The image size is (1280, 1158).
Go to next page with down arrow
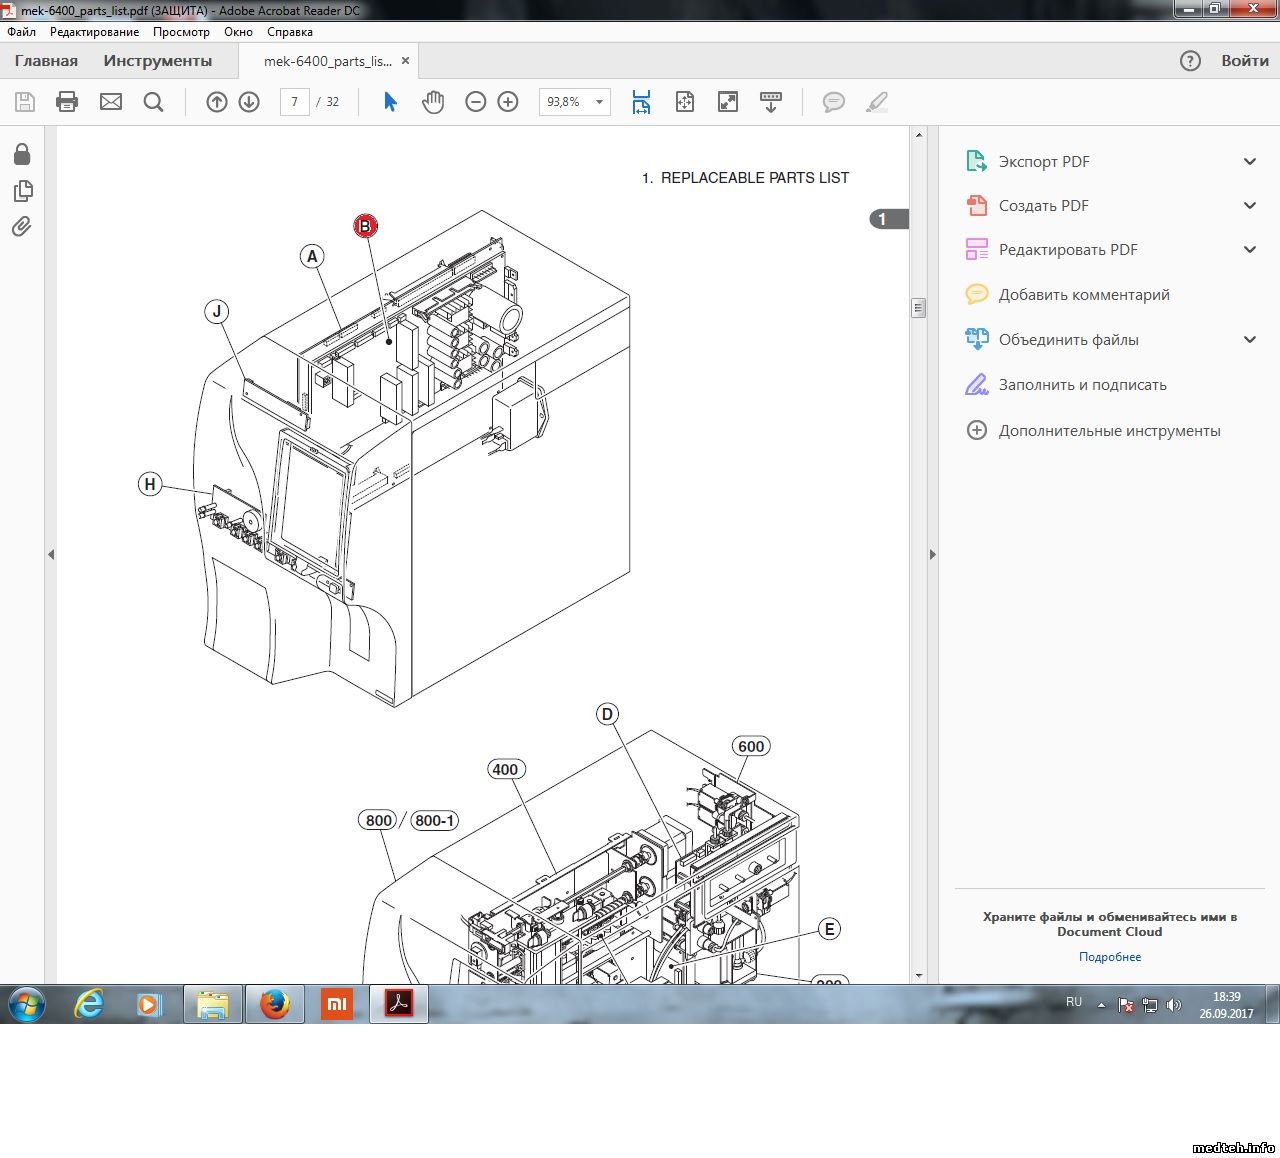point(249,102)
